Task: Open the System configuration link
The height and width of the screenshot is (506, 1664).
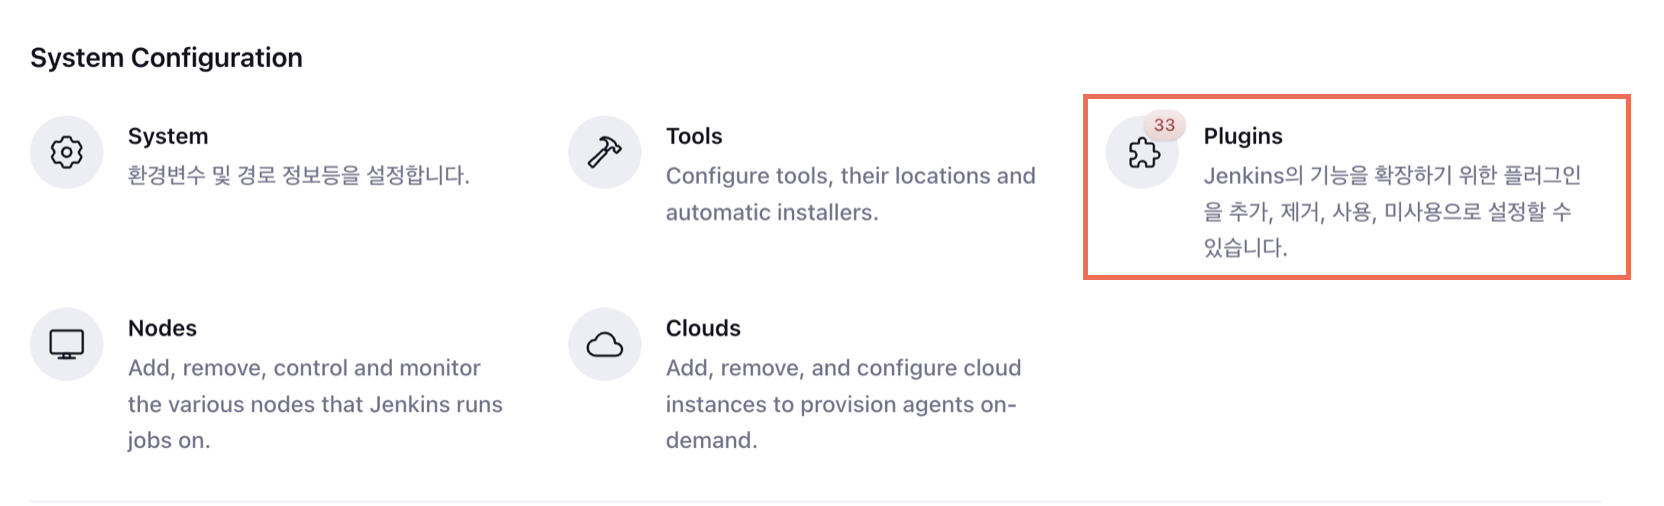Action: (168, 136)
